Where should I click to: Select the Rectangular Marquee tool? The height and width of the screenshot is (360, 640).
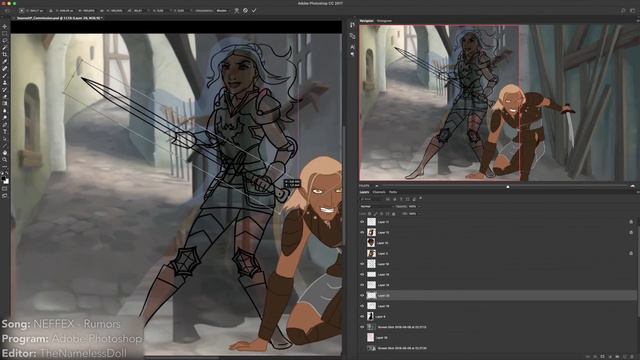tap(4, 33)
